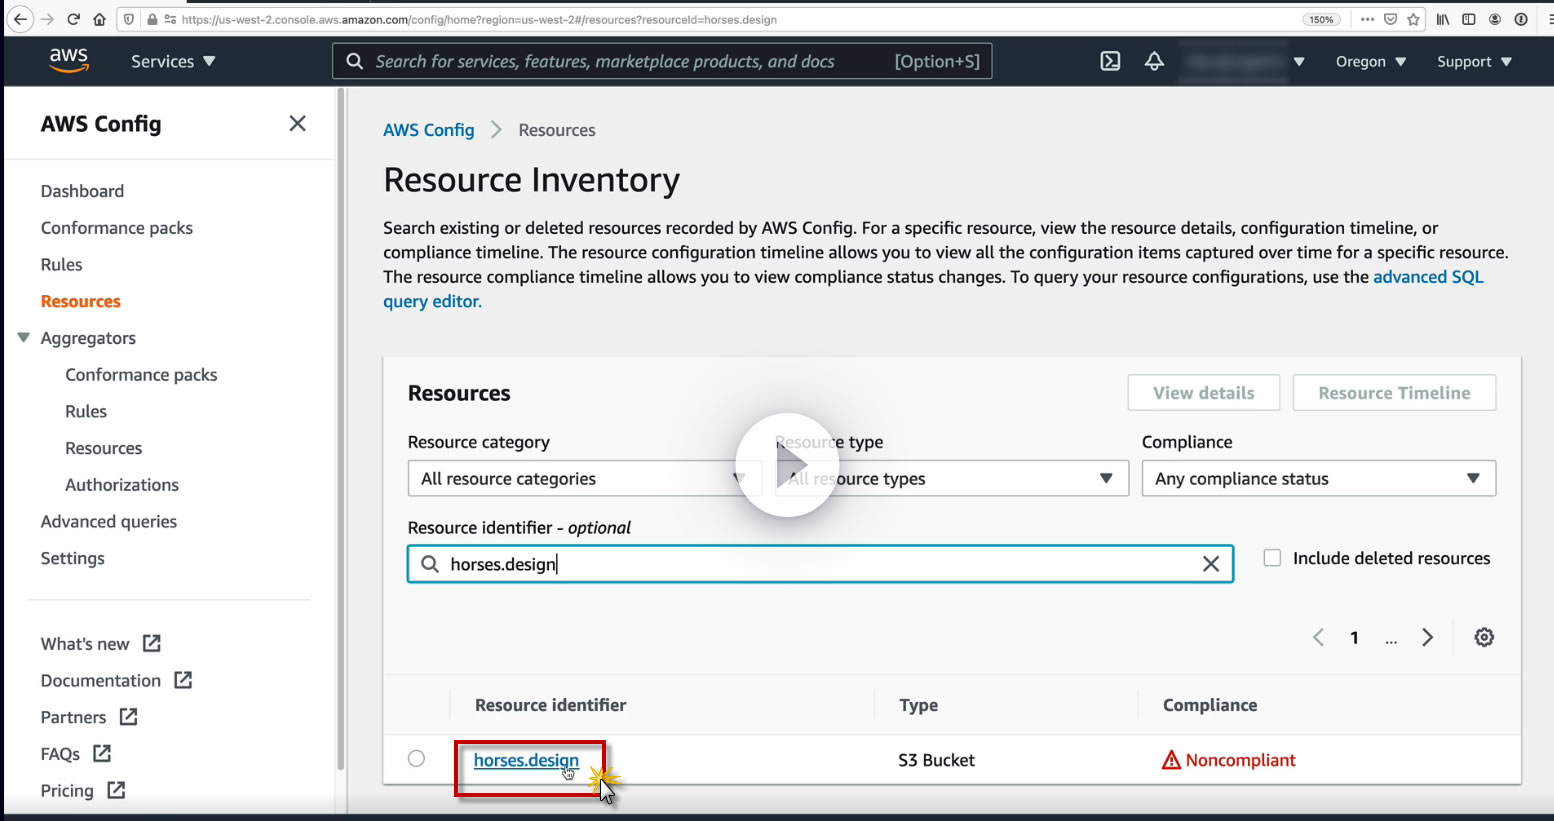Open the horses.design resource link
This screenshot has height=821, width=1554.
pyautogui.click(x=525, y=760)
